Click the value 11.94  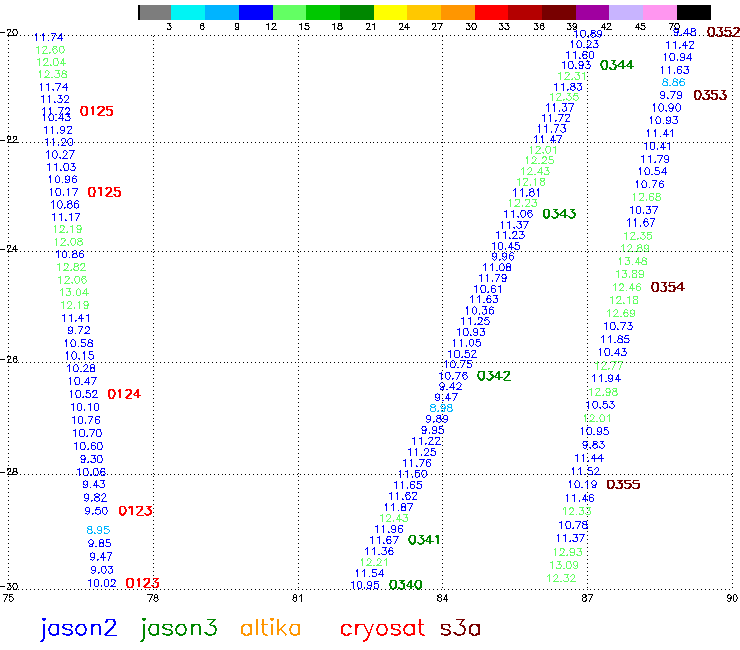coord(606,379)
